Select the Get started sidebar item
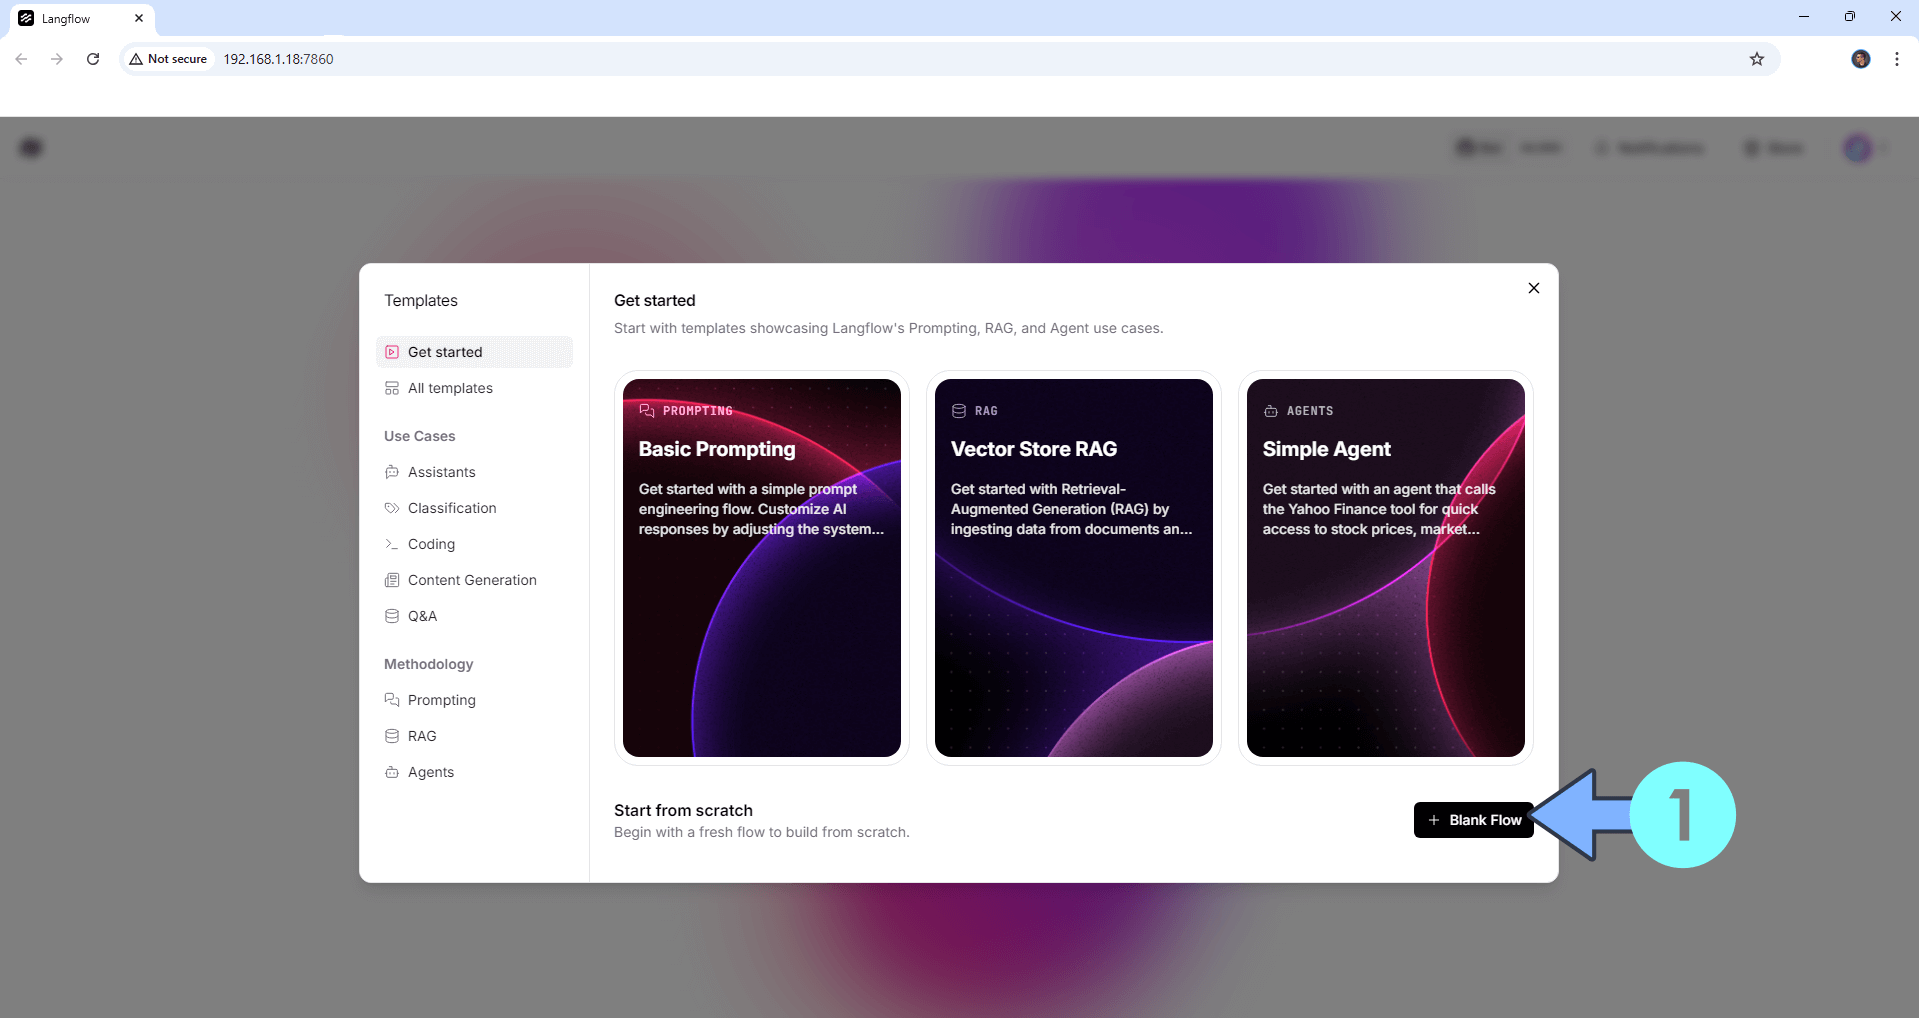This screenshot has height=1018, width=1919. pyautogui.click(x=474, y=352)
